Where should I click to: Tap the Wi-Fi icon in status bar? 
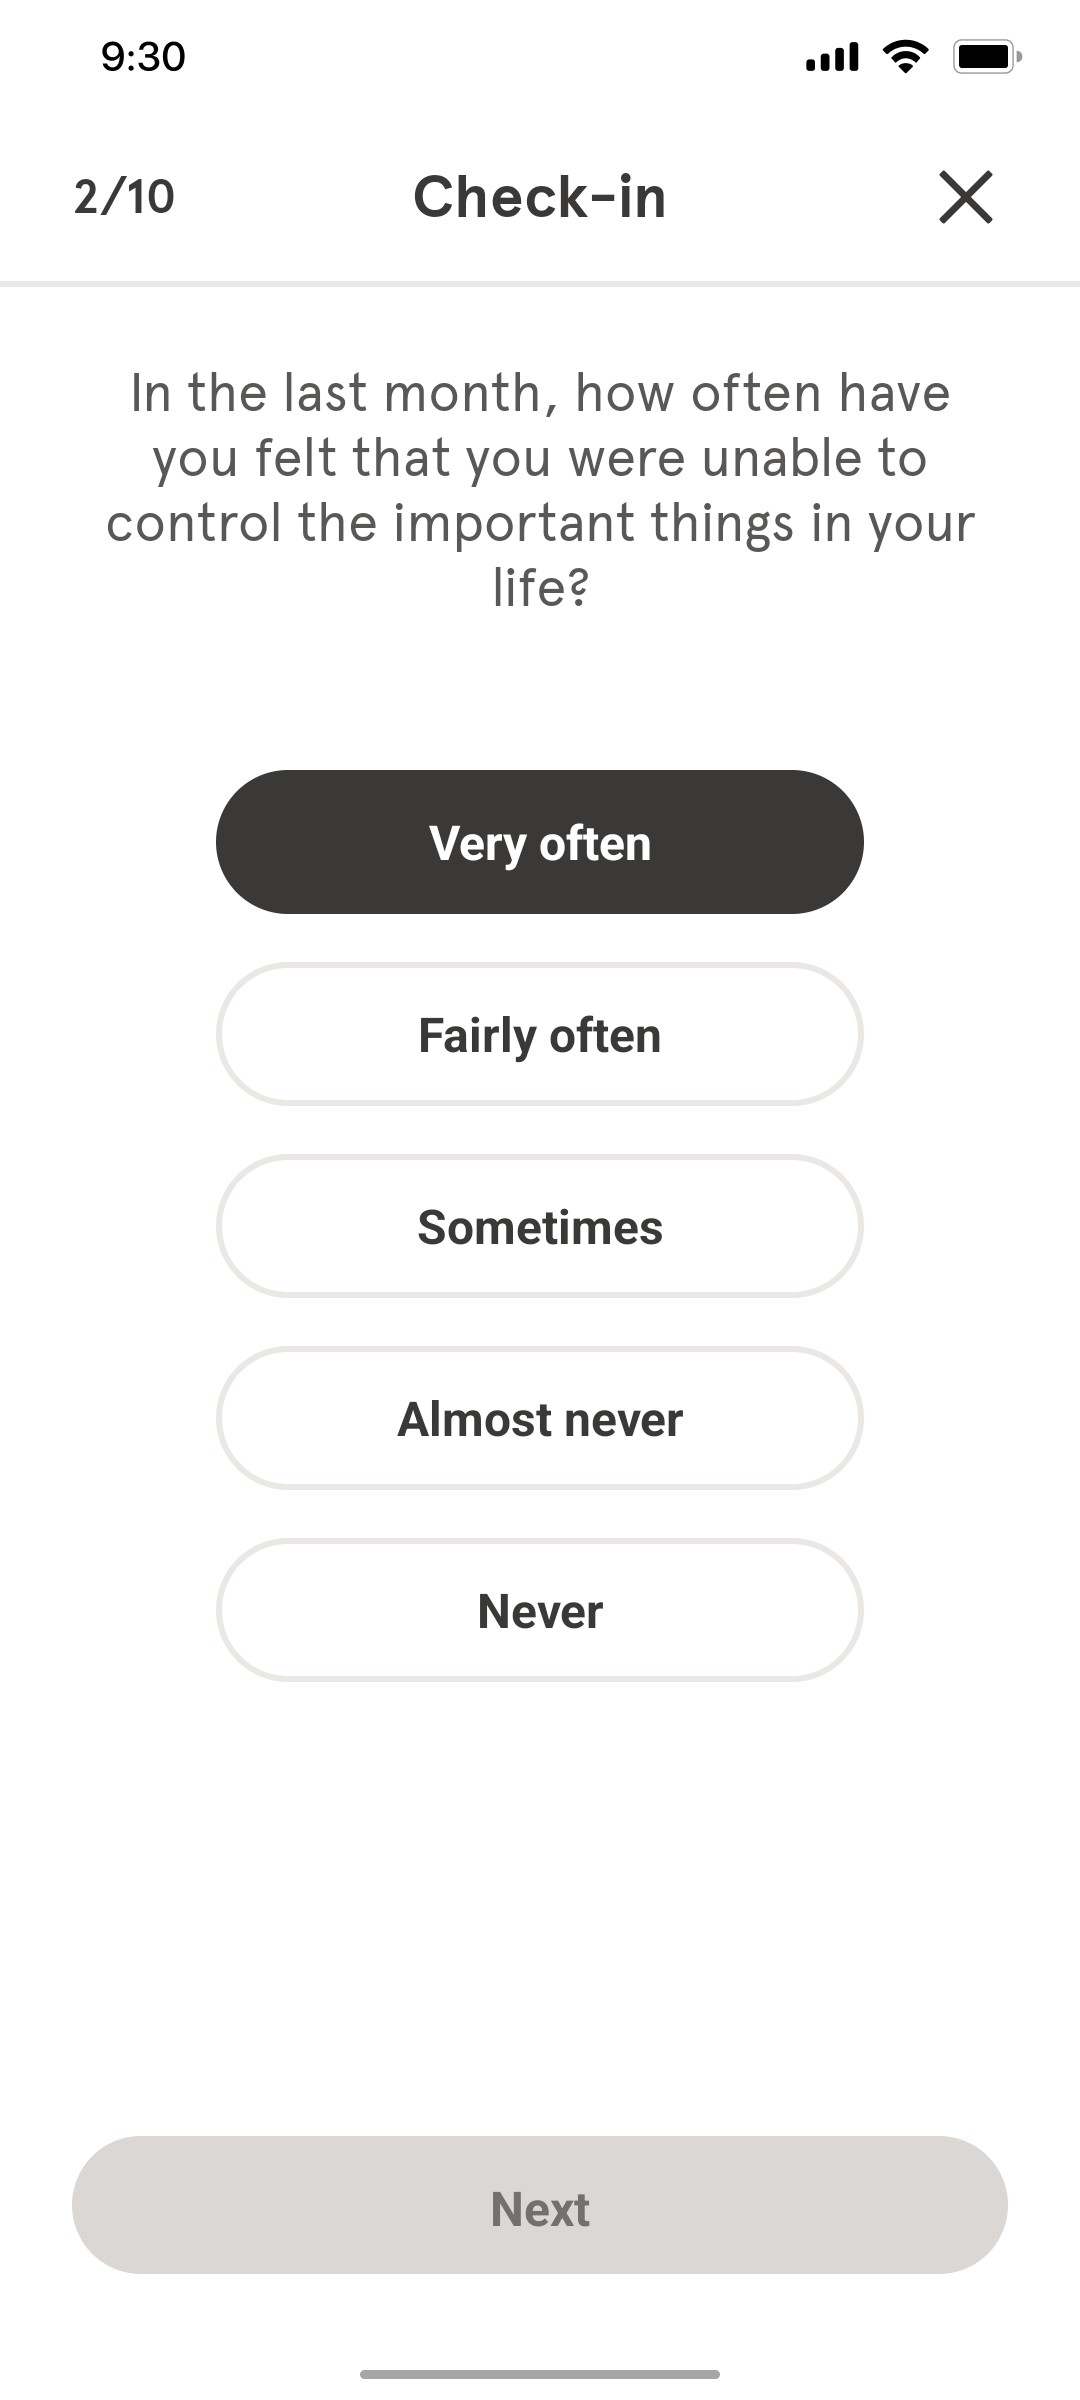(x=903, y=57)
